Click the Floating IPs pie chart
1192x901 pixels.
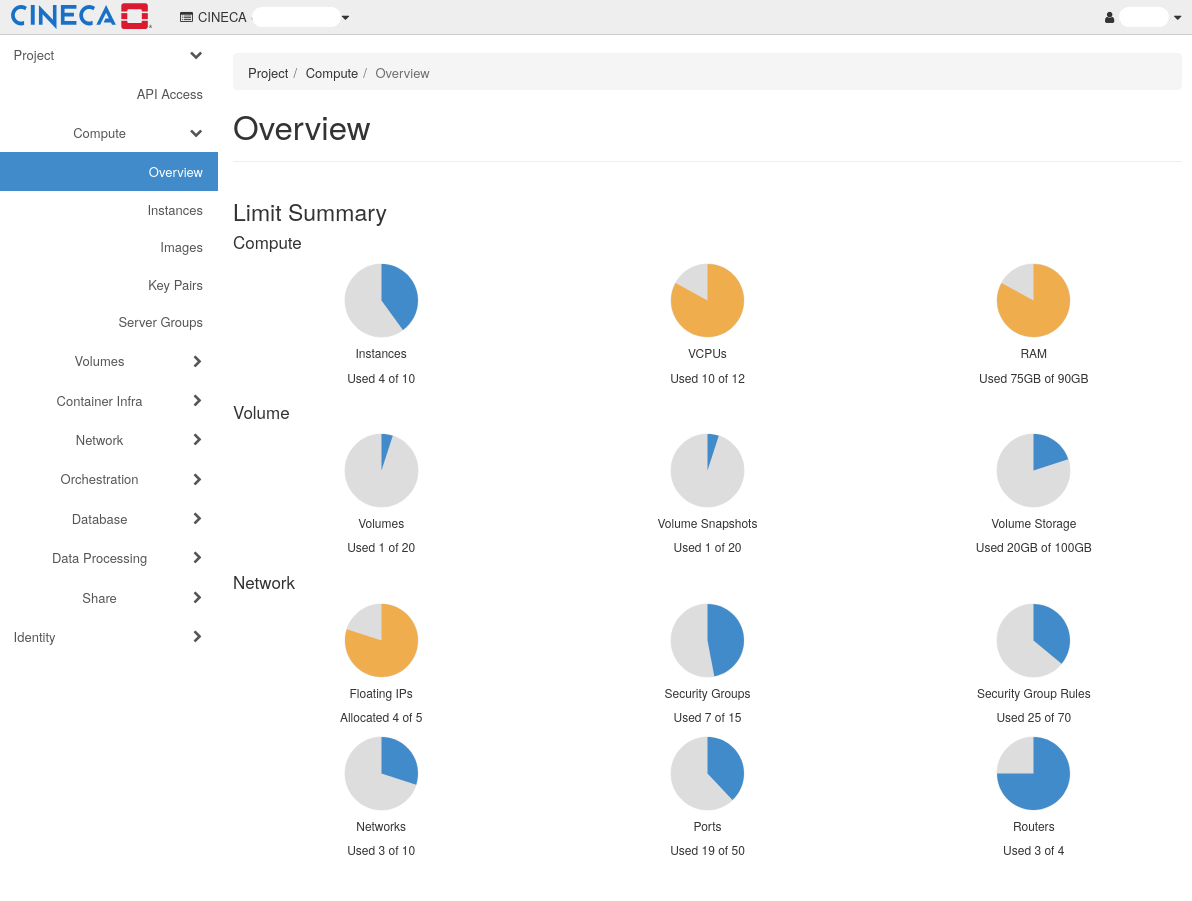(x=381, y=640)
